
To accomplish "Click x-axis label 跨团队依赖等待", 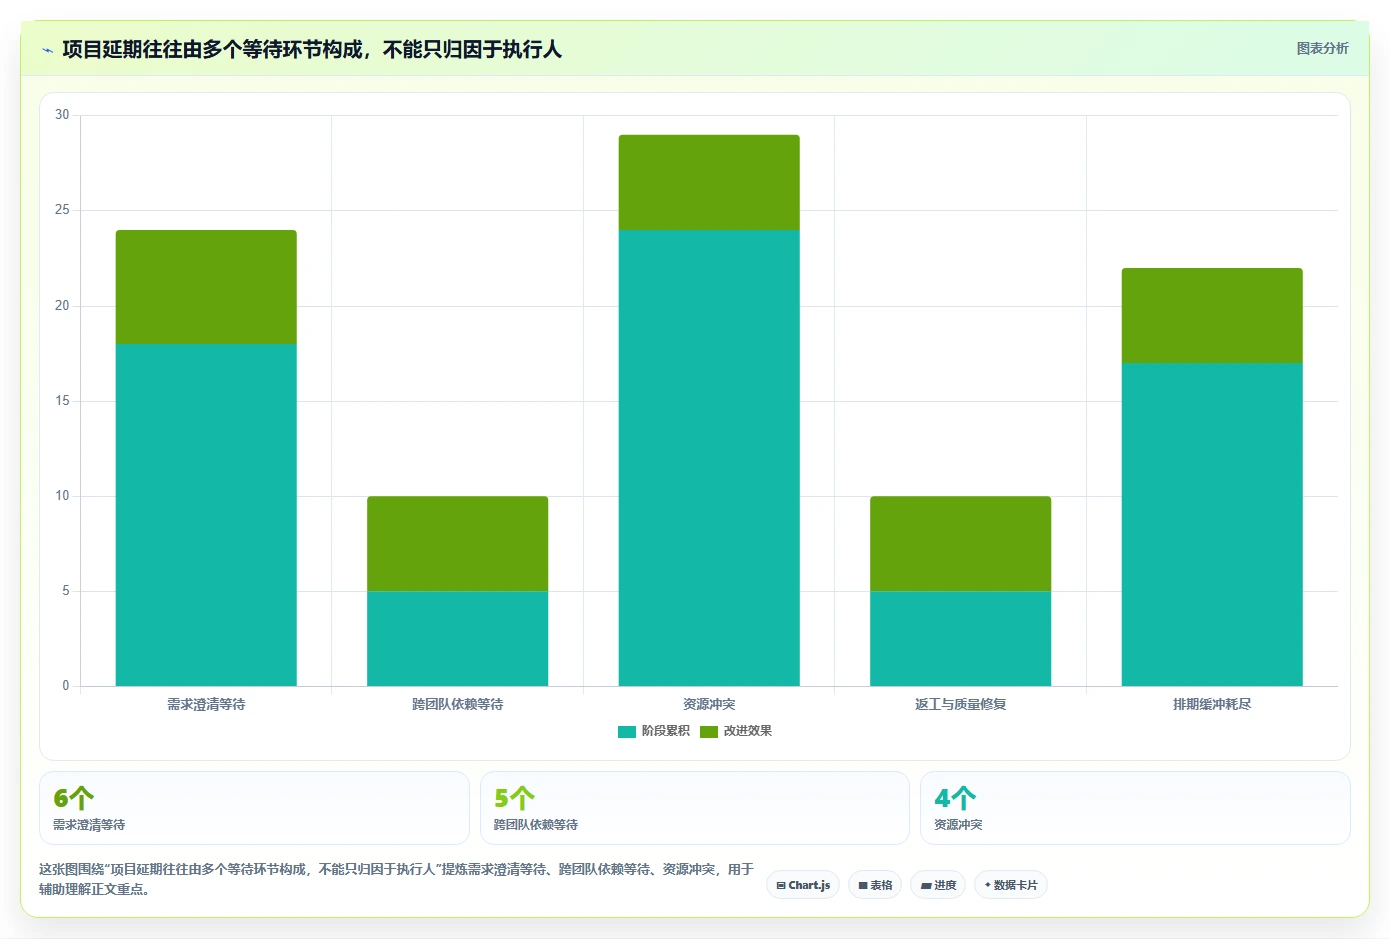I will [457, 705].
